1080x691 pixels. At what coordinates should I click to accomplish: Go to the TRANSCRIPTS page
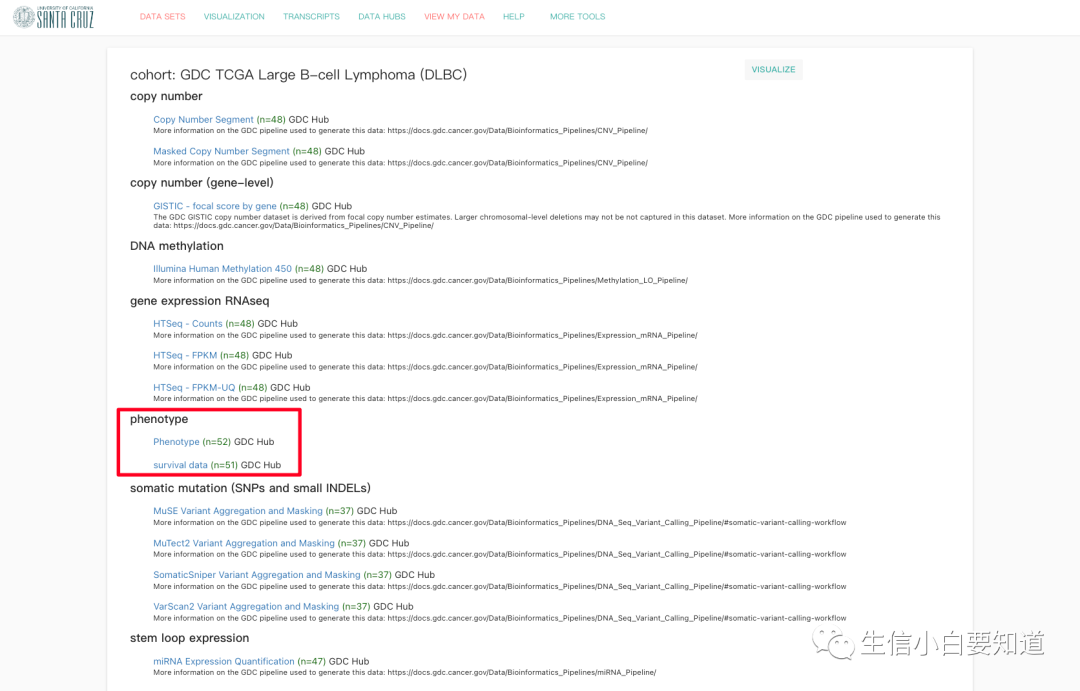[x=311, y=17]
